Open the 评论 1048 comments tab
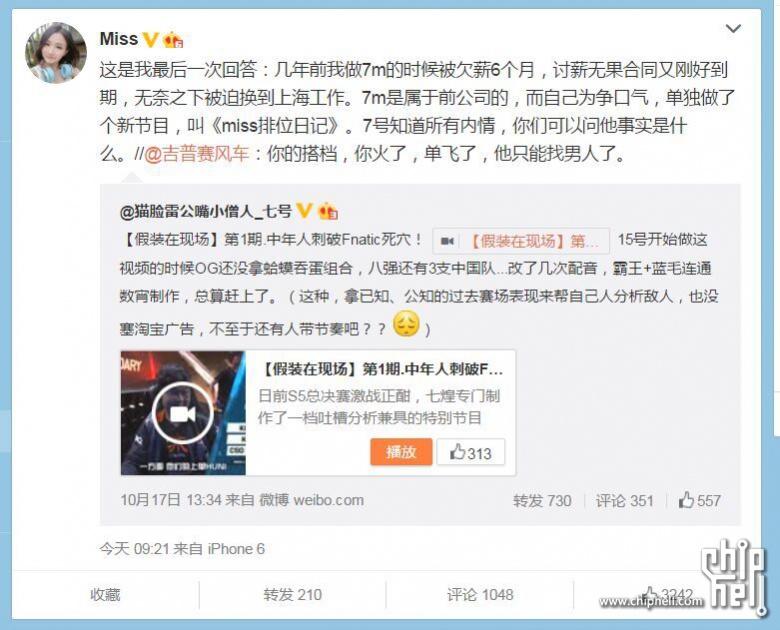 click(480, 595)
